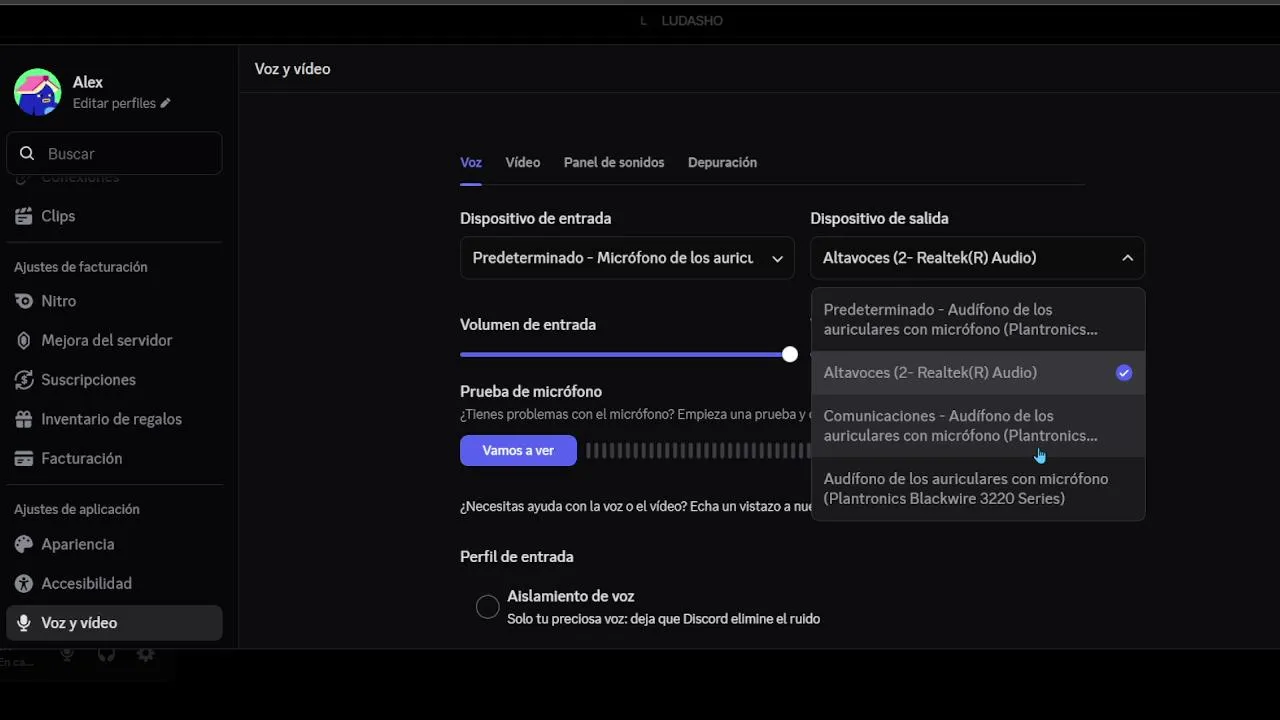
Task: Open Dispositivo de entrada dropdown
Action: coord(627,258)
